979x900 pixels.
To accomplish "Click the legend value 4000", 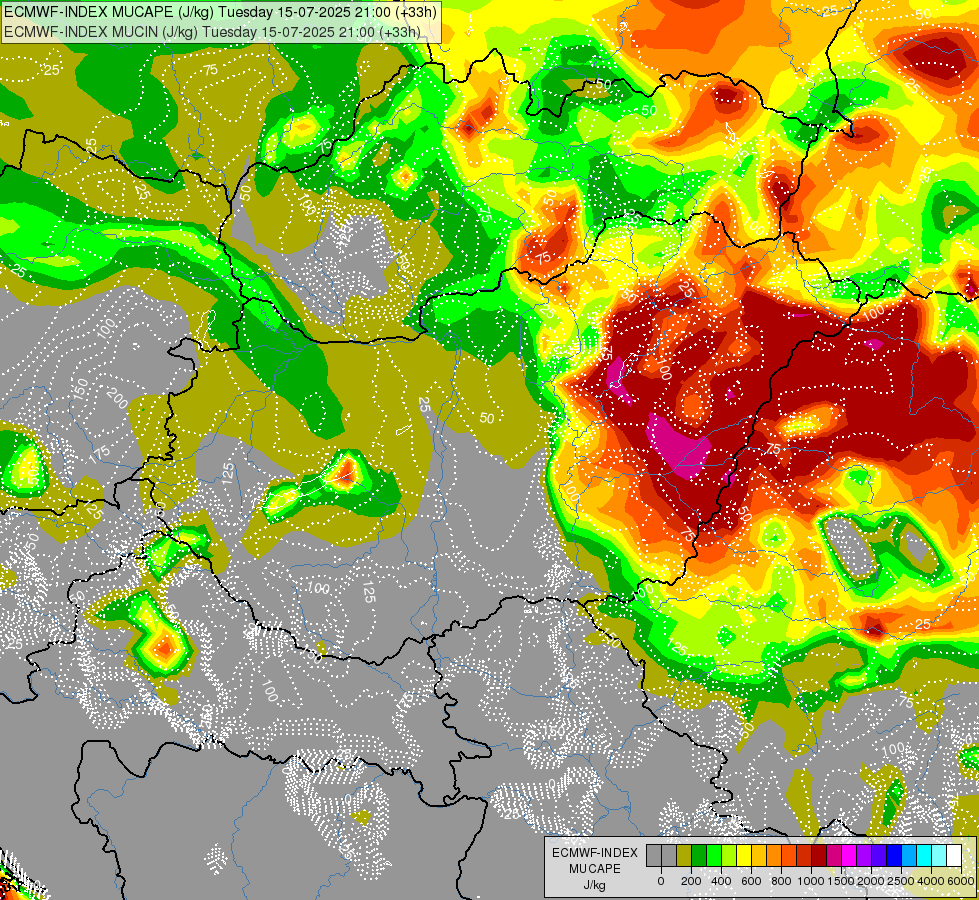I will (x=931, y=881).
